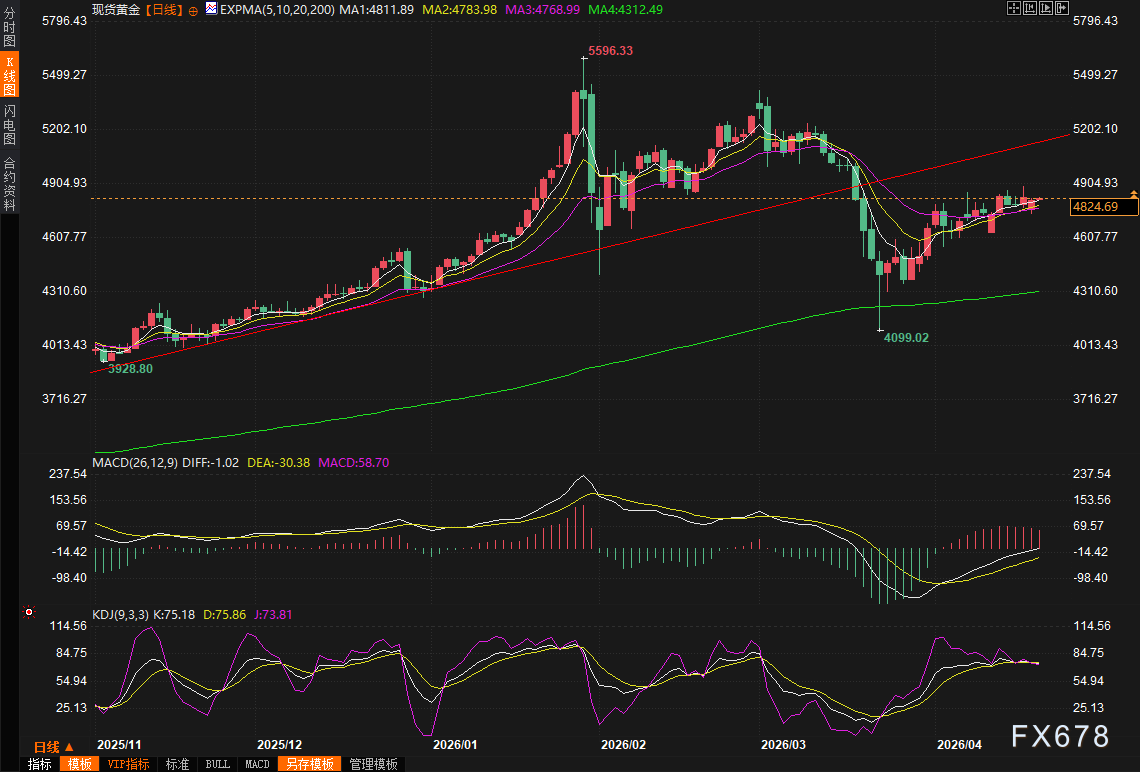Click the scroll-chart-right play axis icon
1140x772 pixels.
click(1047, 8)
